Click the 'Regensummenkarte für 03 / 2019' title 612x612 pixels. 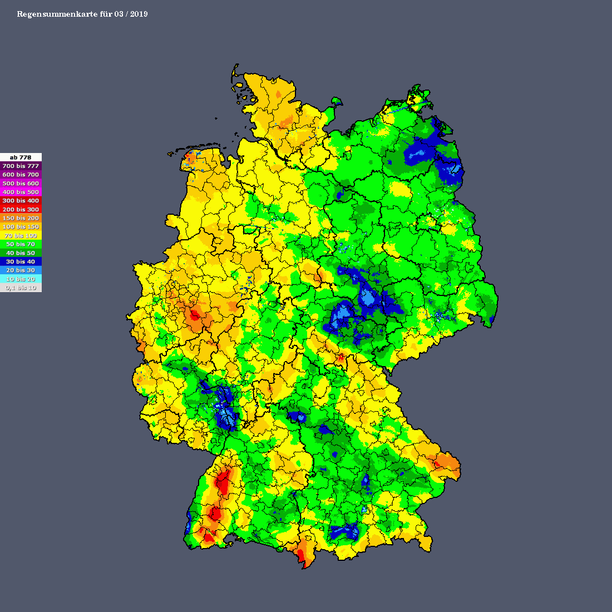[x=82, y=13]
